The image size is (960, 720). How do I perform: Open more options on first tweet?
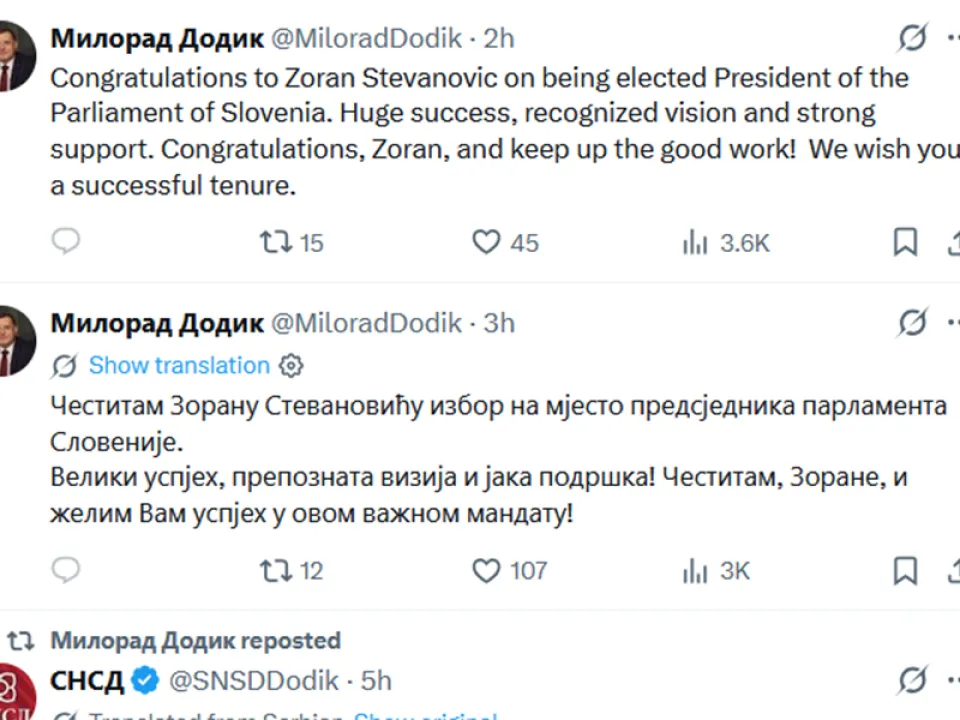pyautogui.click(x=952, y=38)
